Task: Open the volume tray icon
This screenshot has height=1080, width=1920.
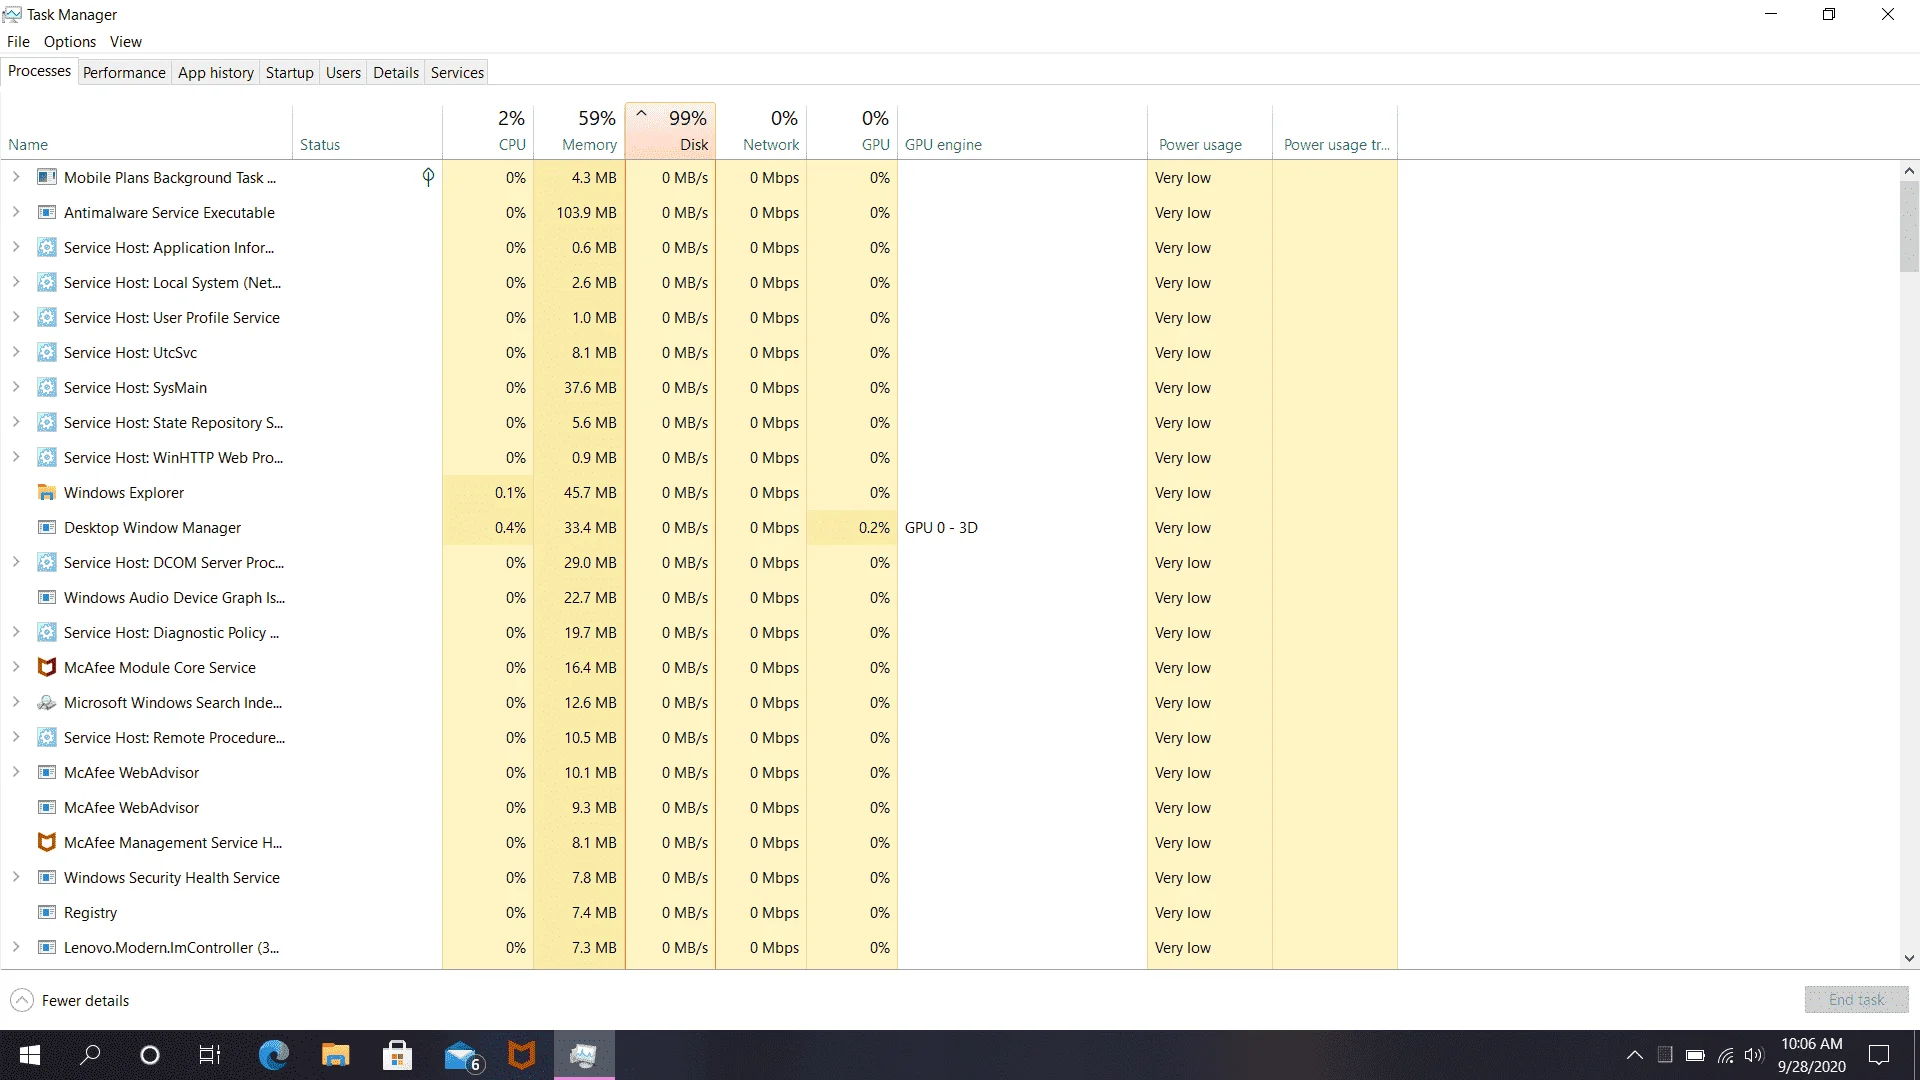Action: click(x=1754, y=1055)
